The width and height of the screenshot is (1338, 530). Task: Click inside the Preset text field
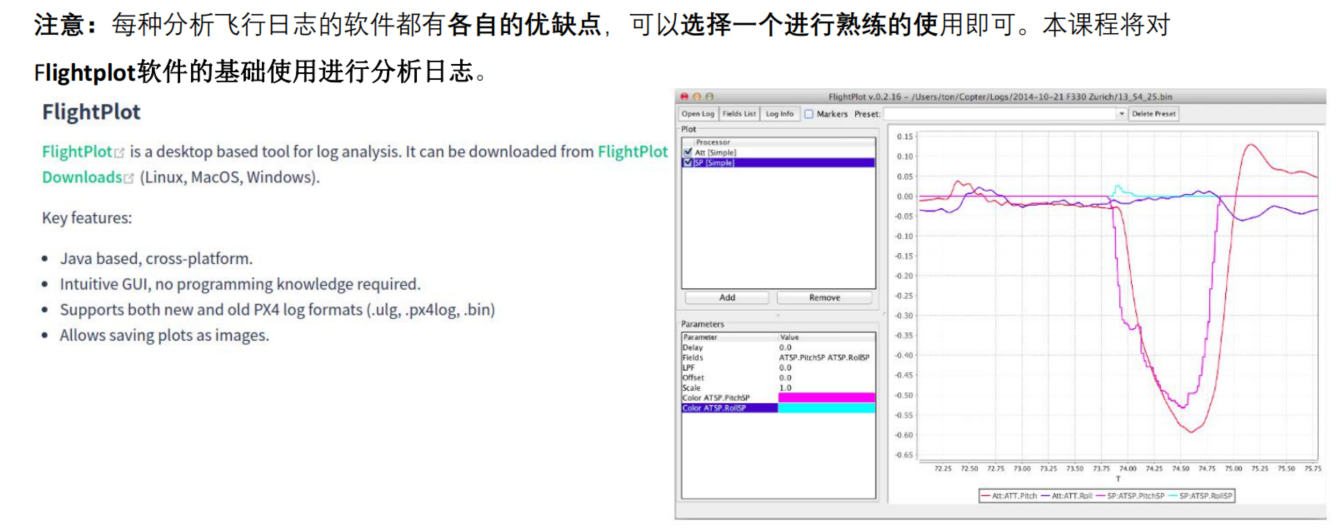(x=998, y=114)
